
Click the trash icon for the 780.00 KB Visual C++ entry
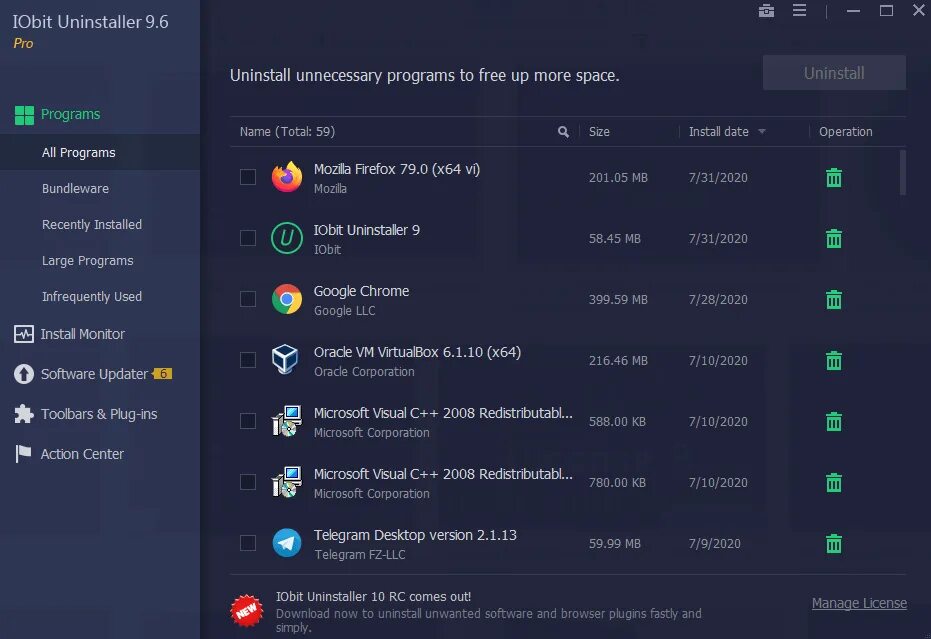pyautogui.click(x=834, y=482)
